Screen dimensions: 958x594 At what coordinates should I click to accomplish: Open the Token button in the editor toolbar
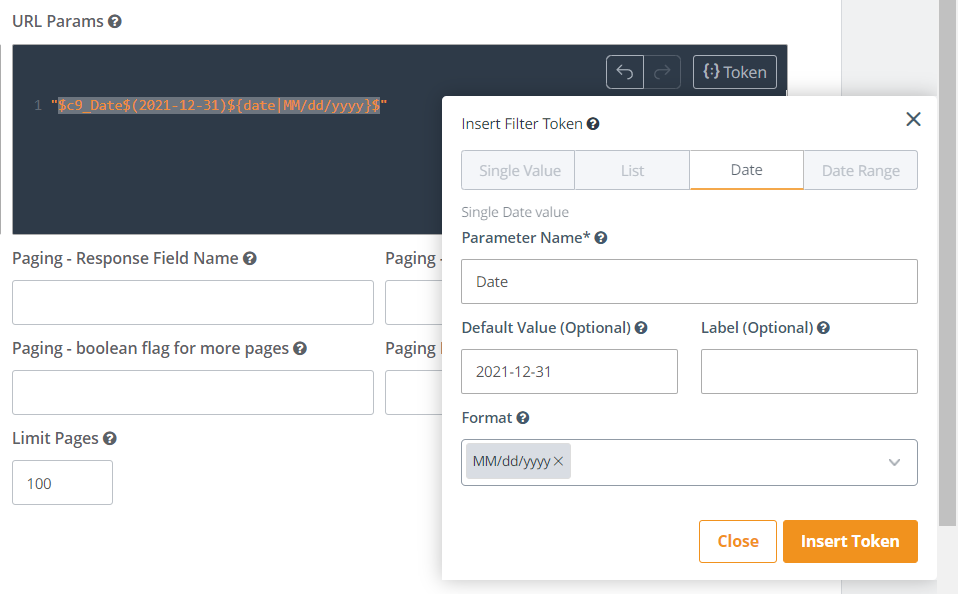734,72
